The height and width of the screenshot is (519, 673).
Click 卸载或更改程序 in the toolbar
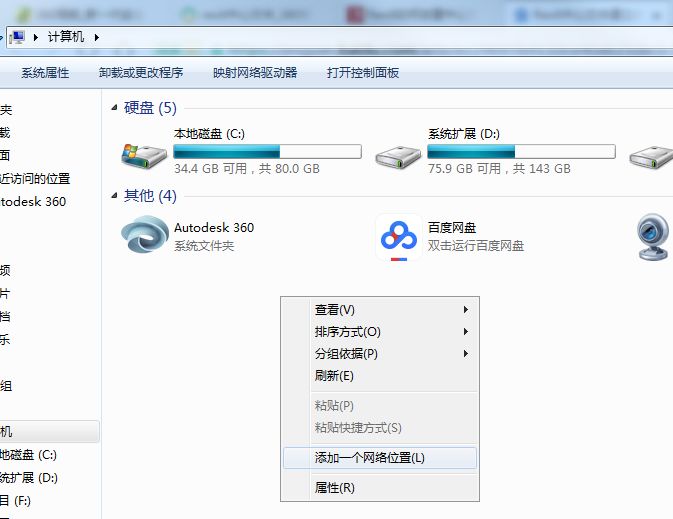(x=141, y=73)
